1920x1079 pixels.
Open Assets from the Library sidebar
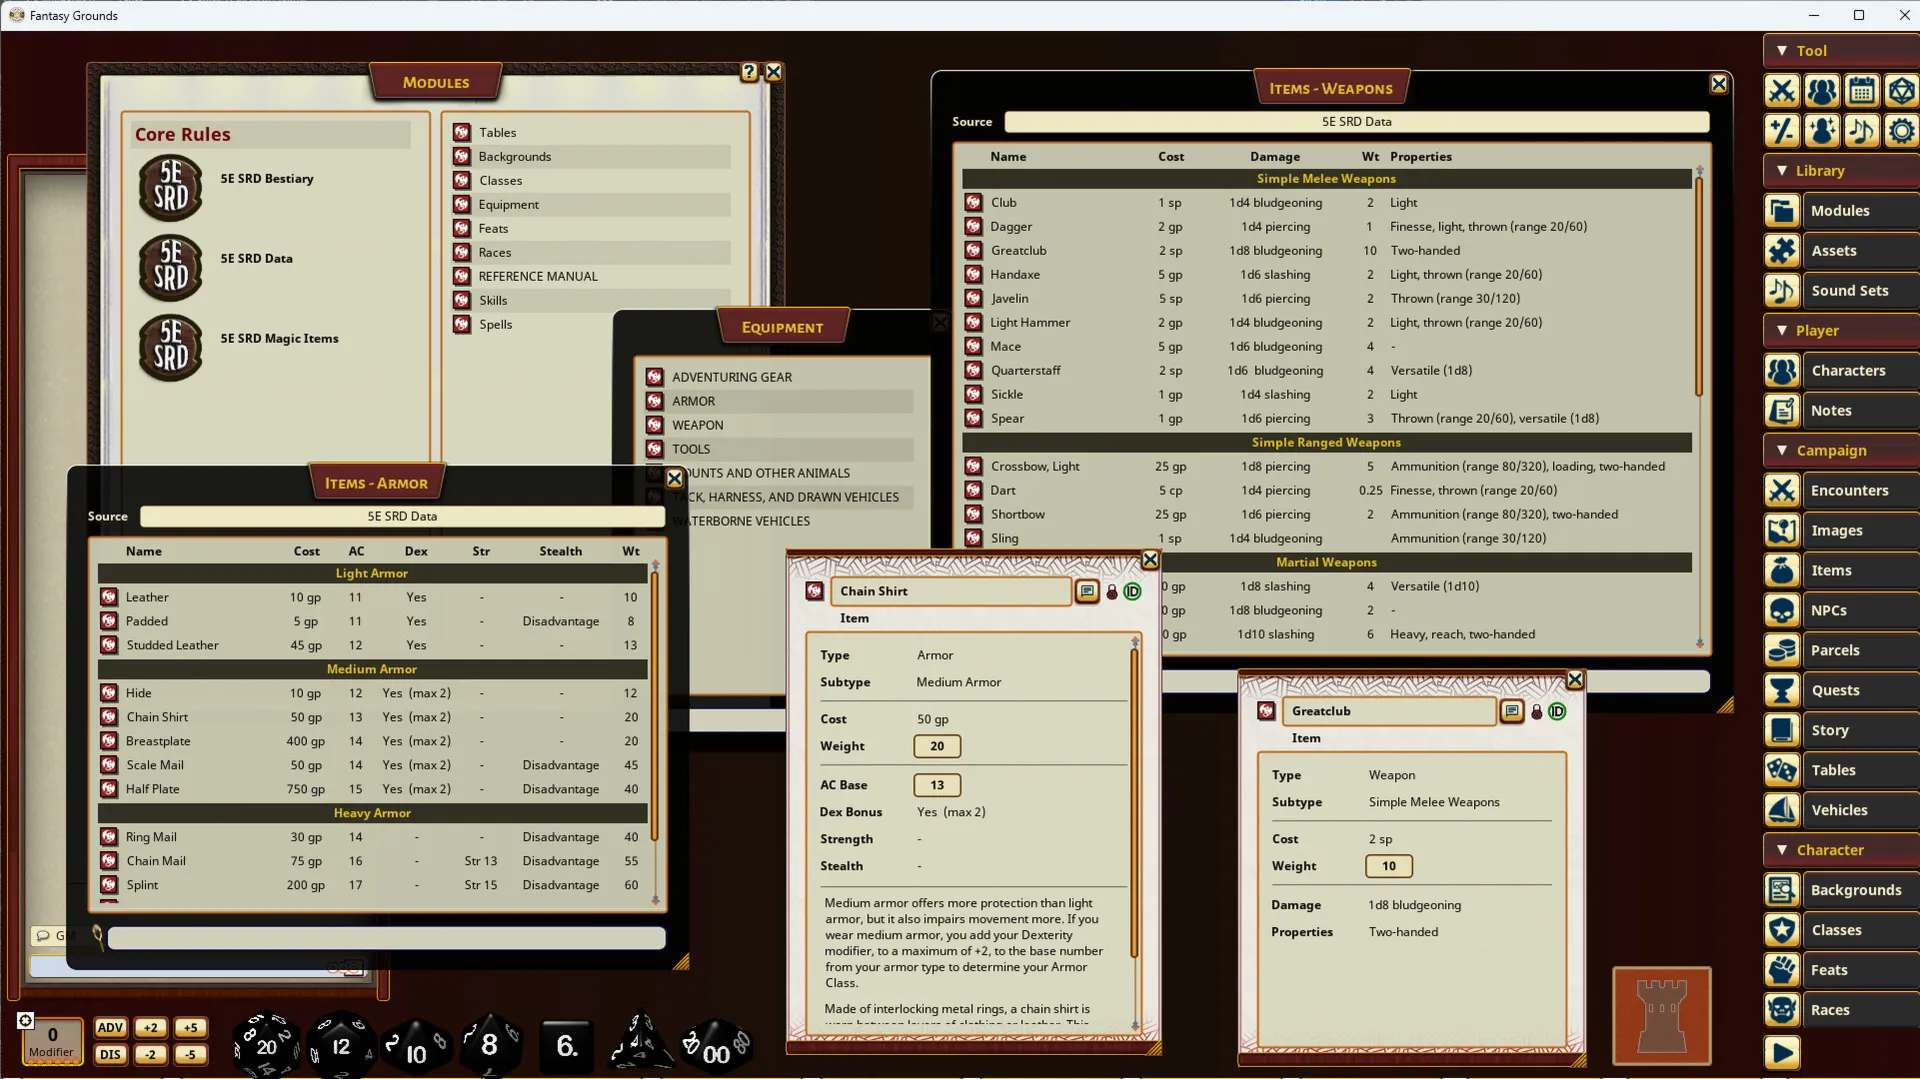[1841, 251]
